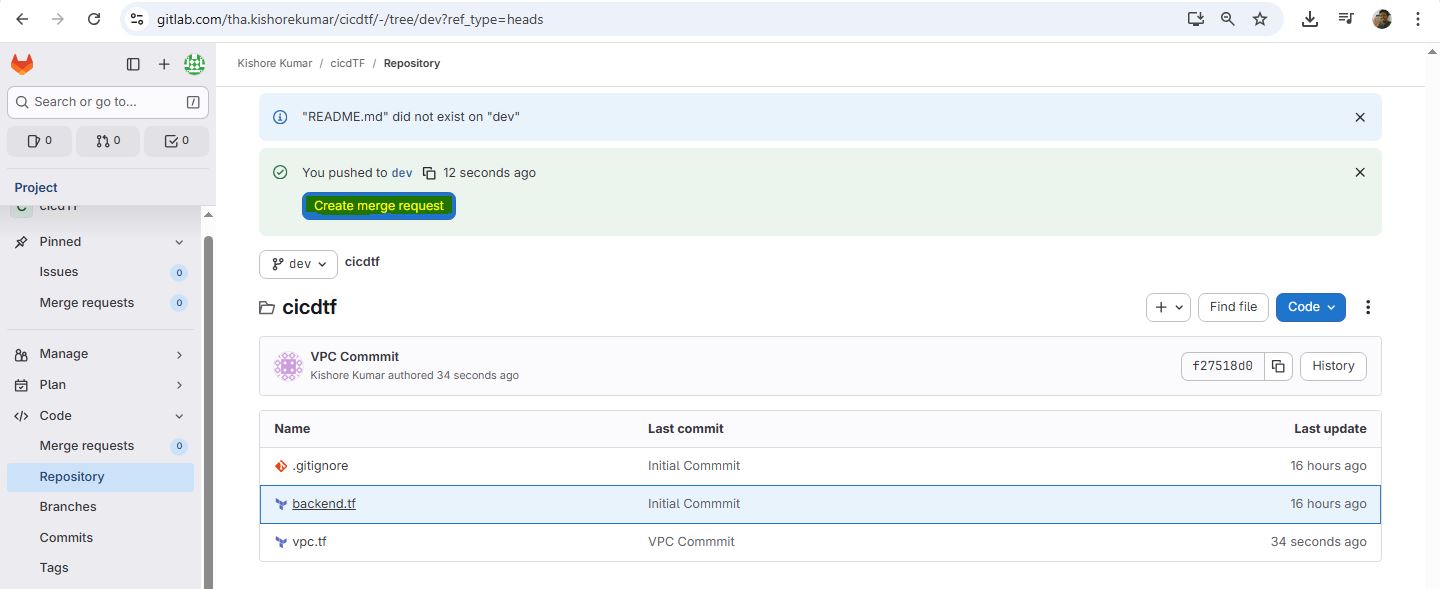Open Branches in the sidebar

(x=68, y=507)
